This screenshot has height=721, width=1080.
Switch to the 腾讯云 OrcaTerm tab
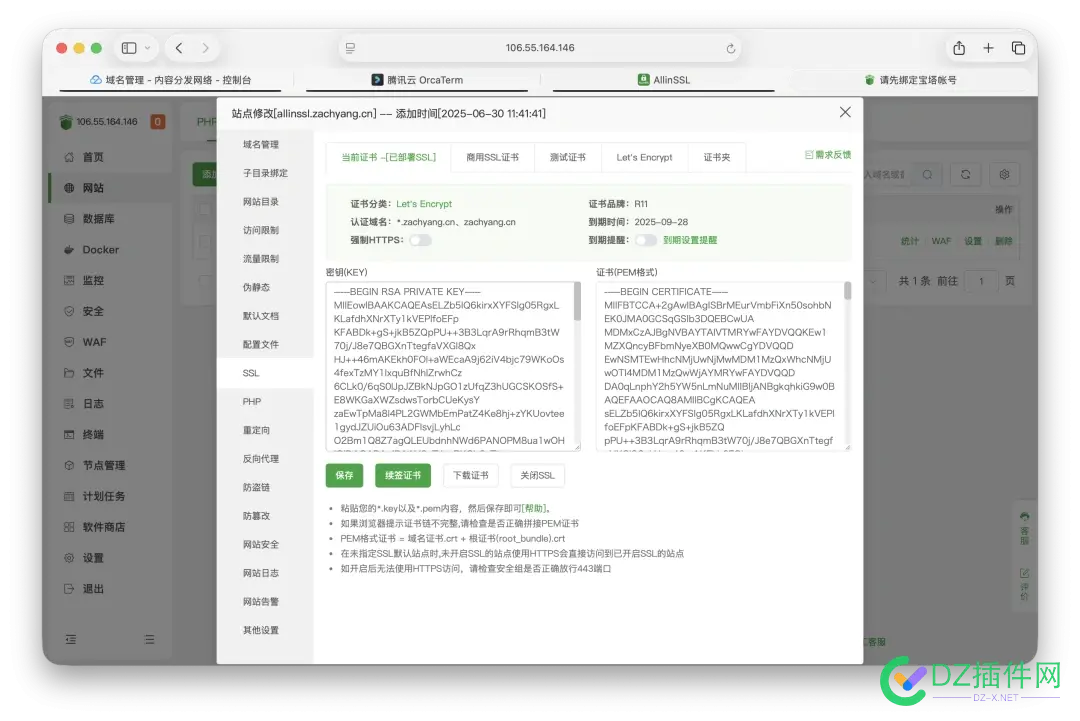(417, 80)
